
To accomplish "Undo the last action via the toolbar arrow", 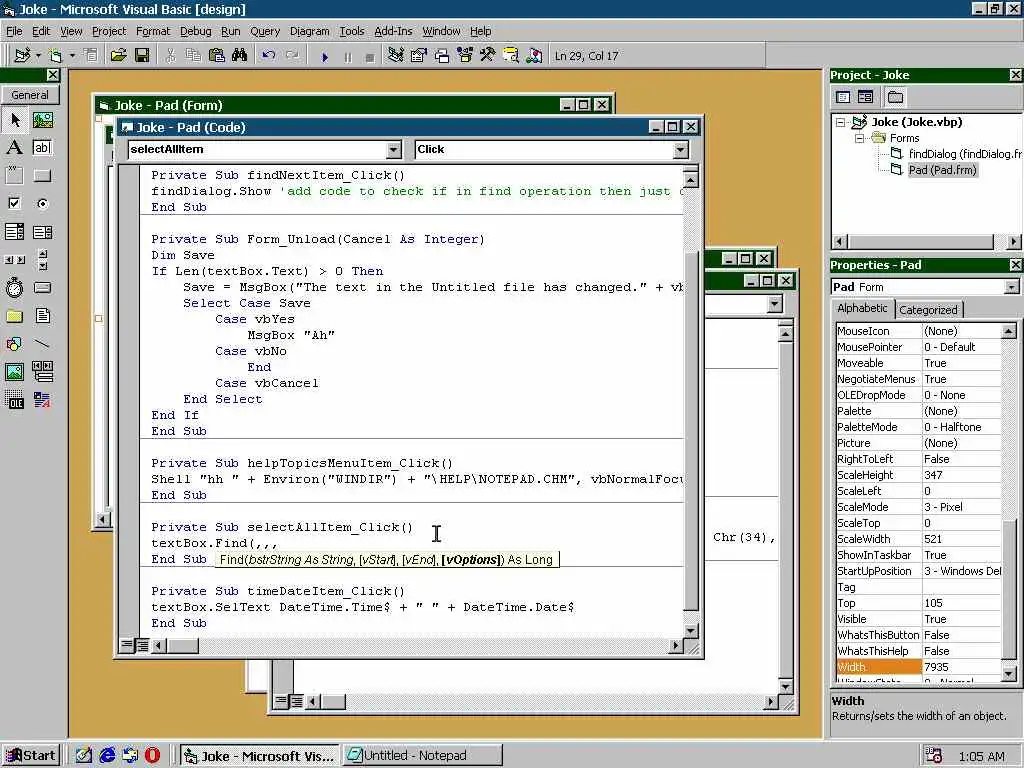I will click(x=268, y=56).
